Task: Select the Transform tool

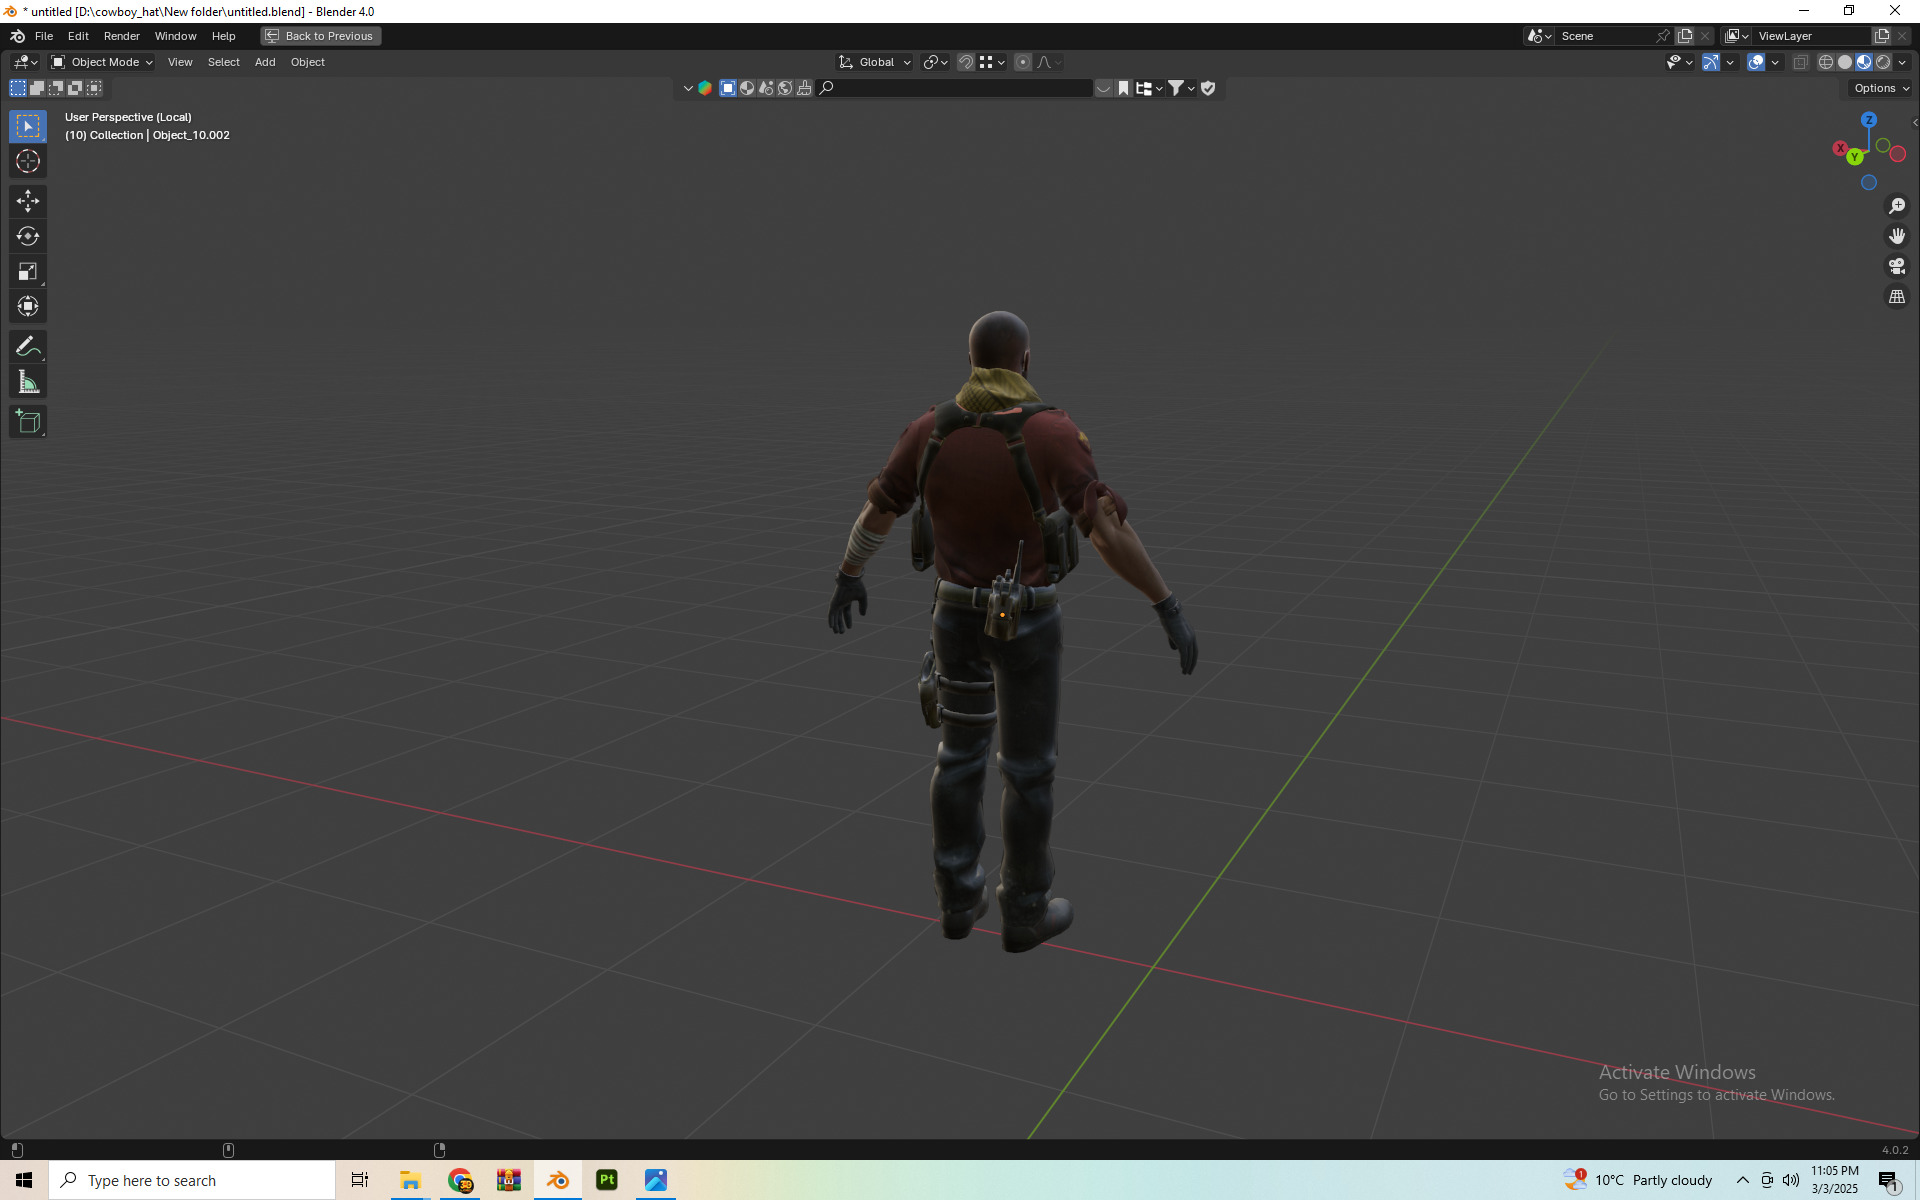Action: click(28, 306)
